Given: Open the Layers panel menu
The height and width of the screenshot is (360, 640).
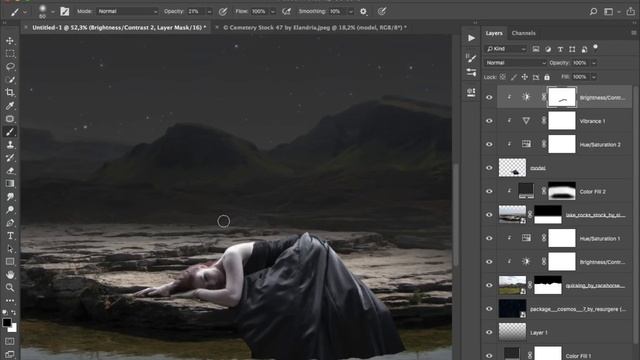Looking at the screenshot, I should point(633,33).
